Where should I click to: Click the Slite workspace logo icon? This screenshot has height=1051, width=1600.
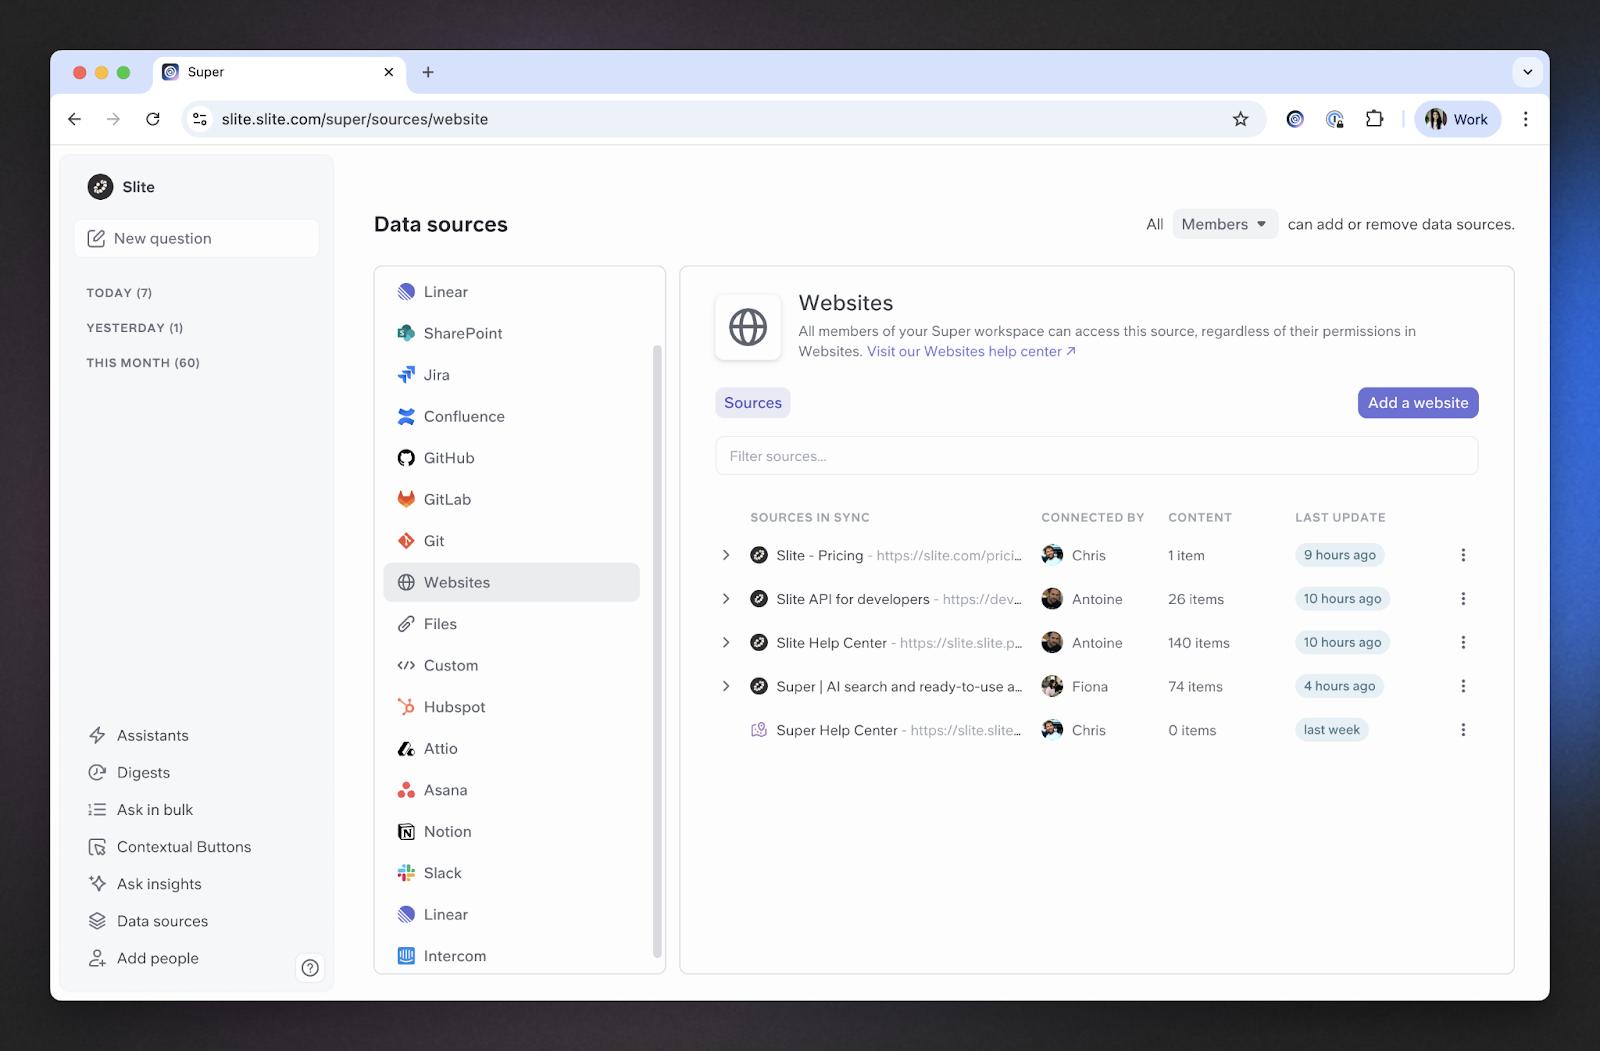tap(100, 187)
